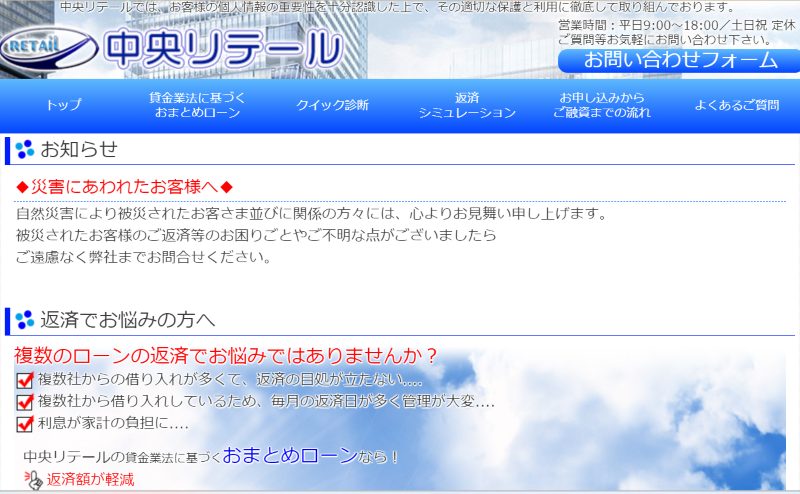Open the トップ navigation item
The image size is (800, 494).
(x=64, y=105)
